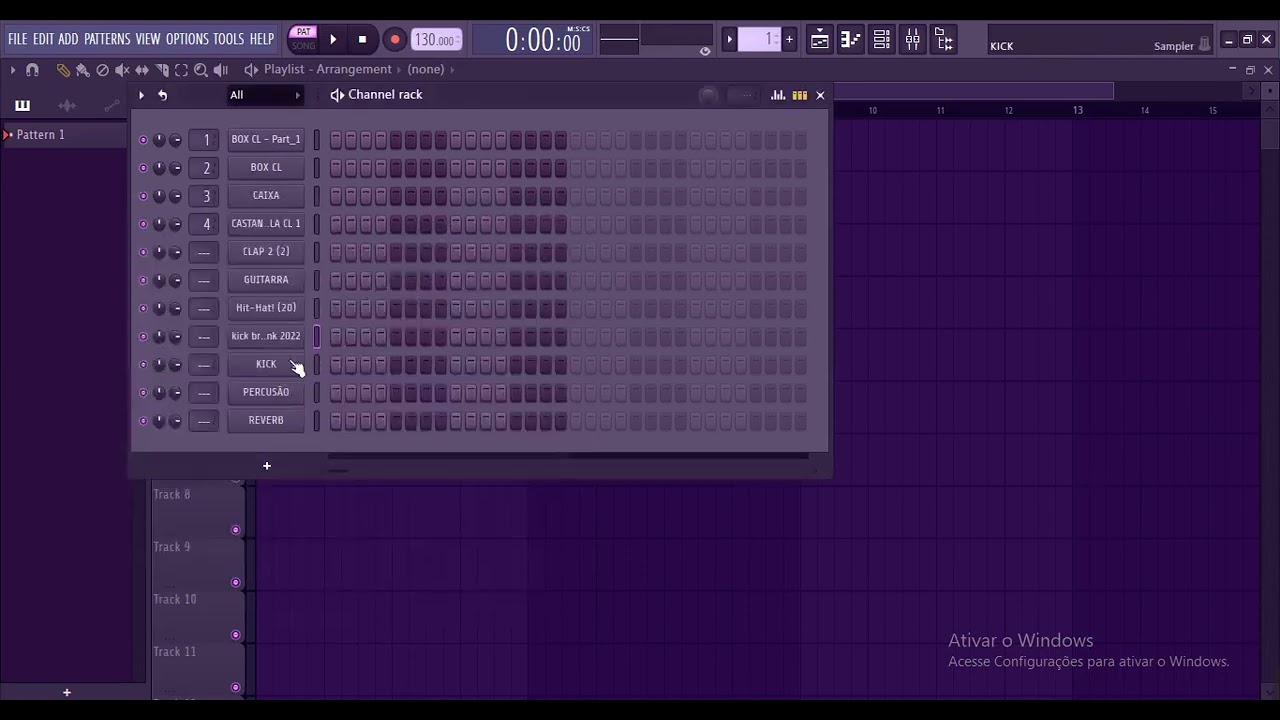The width and height of the screenshot is (1280, 720).
Task: Mute the CLAP 2 (2) channel
Action: pyautogui.click(x=143, y=252)
